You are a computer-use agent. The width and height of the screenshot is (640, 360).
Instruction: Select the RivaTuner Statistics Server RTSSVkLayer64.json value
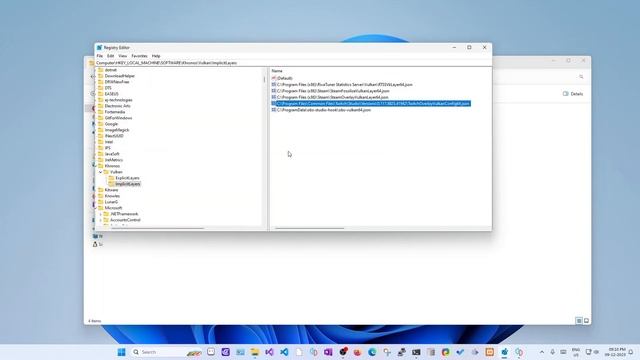click(344, 84)
